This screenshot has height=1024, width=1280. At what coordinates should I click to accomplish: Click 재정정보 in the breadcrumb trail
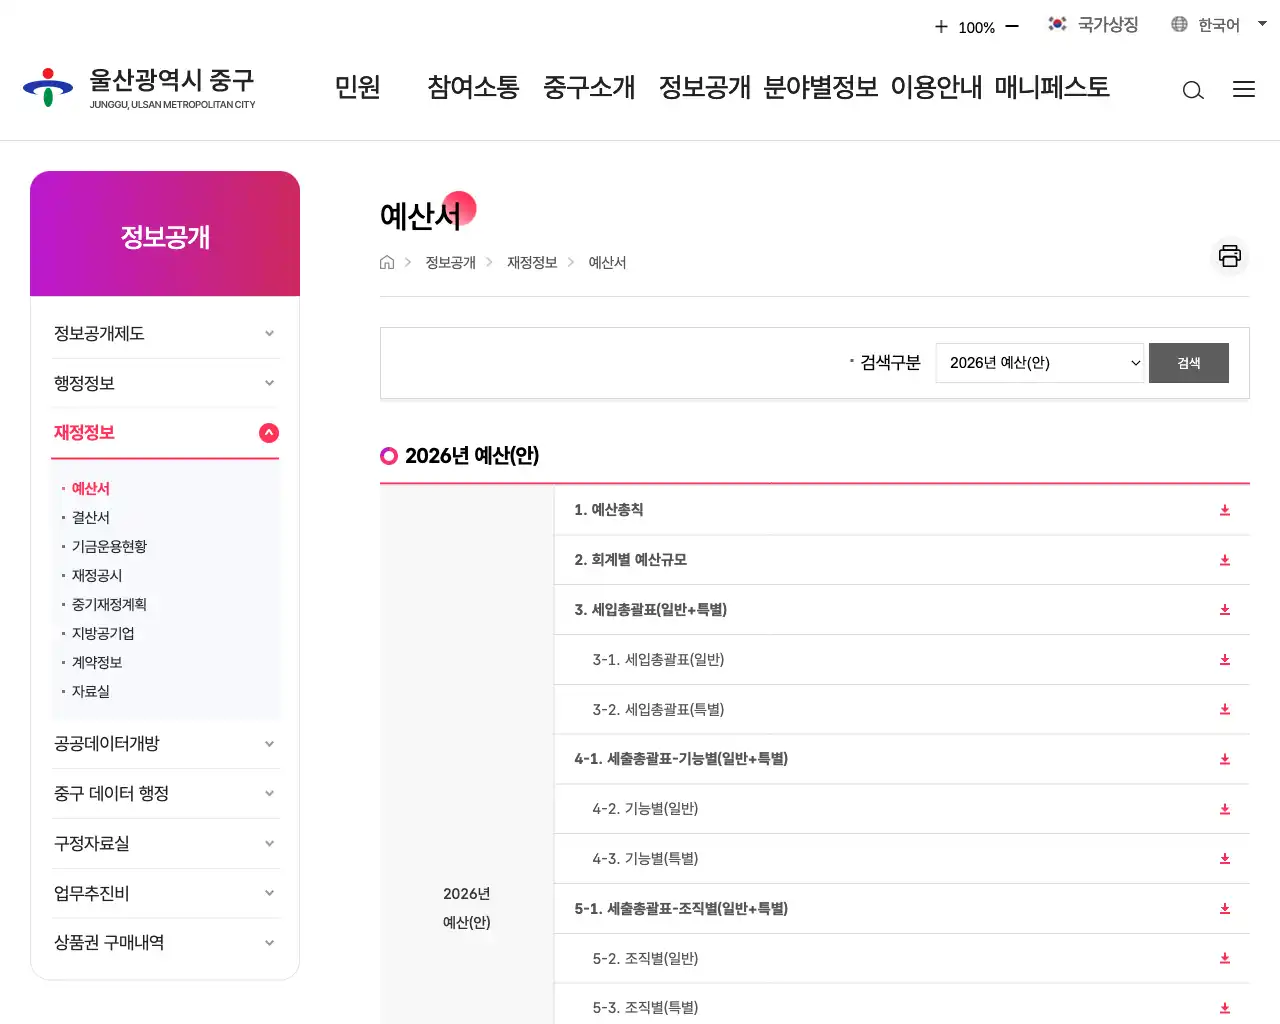pos(531,262)
